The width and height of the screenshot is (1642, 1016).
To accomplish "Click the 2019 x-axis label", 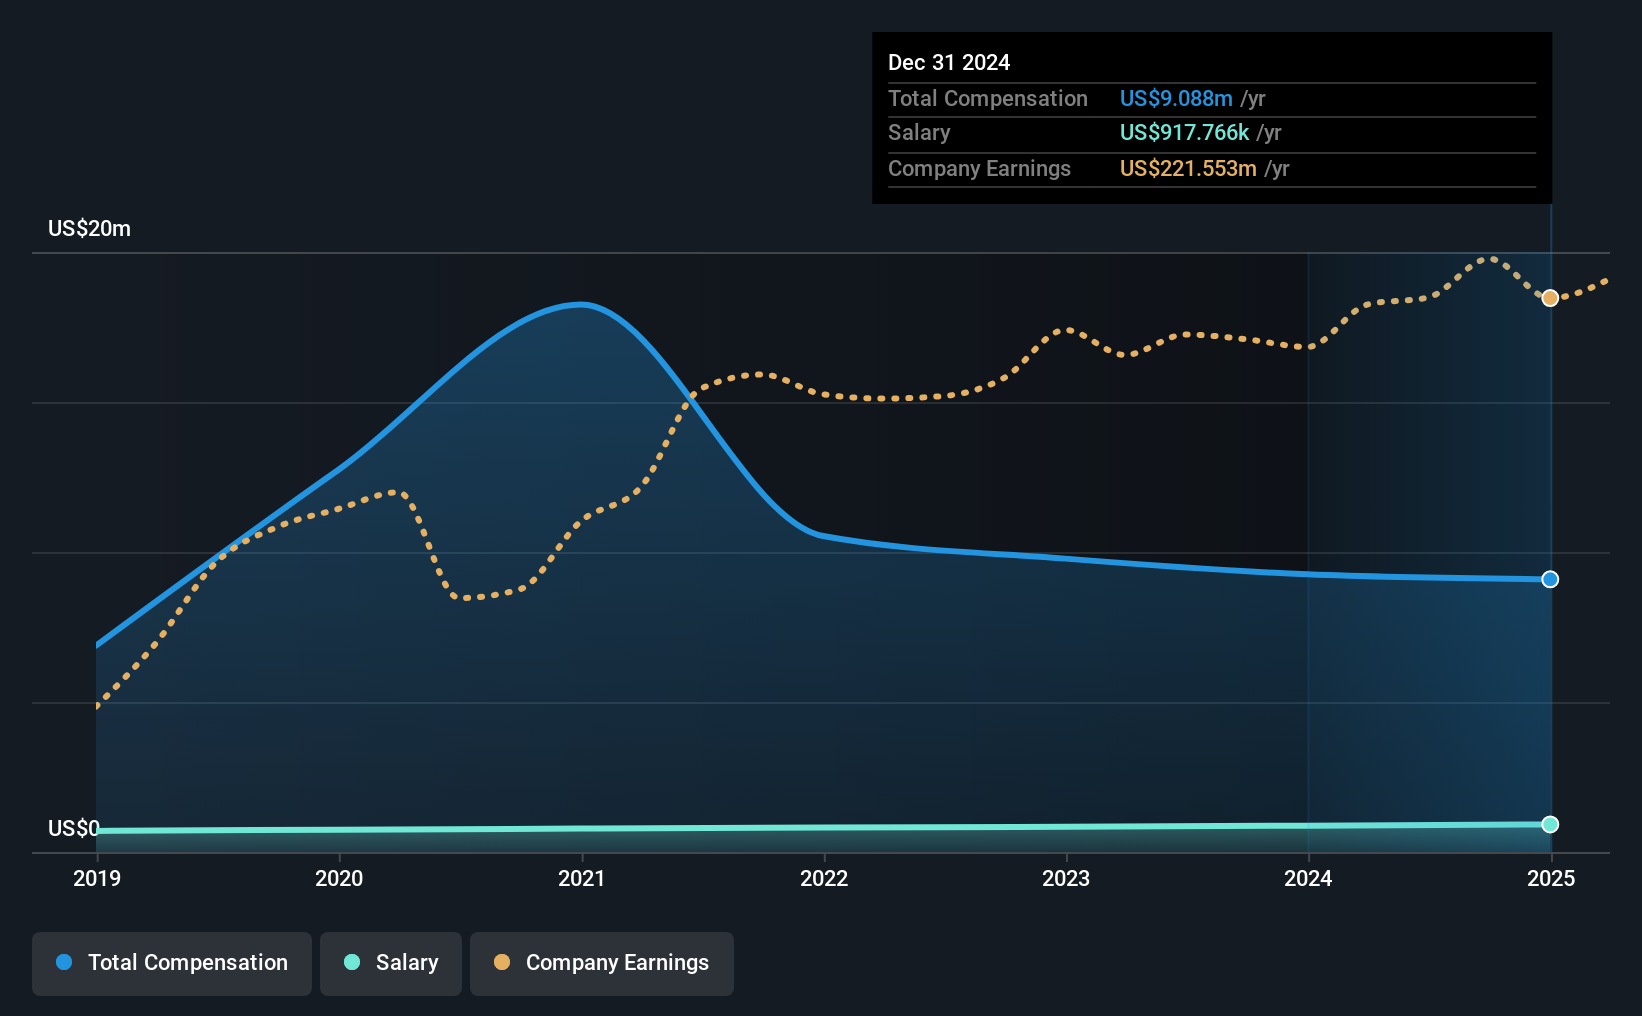I will 97,878.
